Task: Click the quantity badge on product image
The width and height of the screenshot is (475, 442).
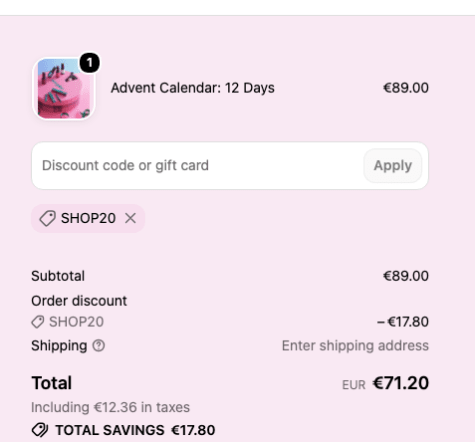Action: tap(89, 63)
